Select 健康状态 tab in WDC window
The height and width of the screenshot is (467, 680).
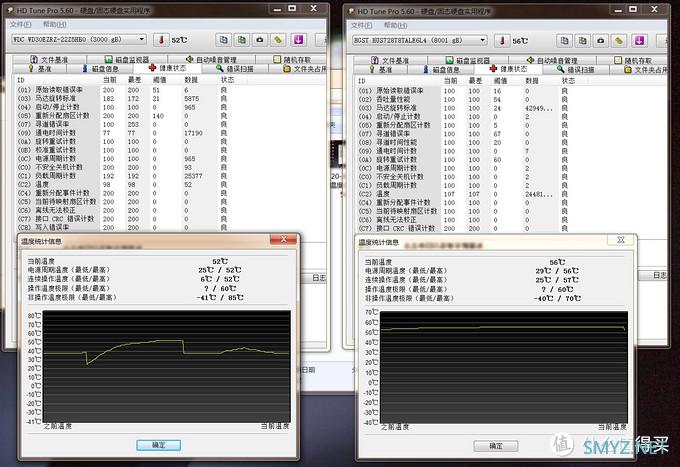click(167, 68)
